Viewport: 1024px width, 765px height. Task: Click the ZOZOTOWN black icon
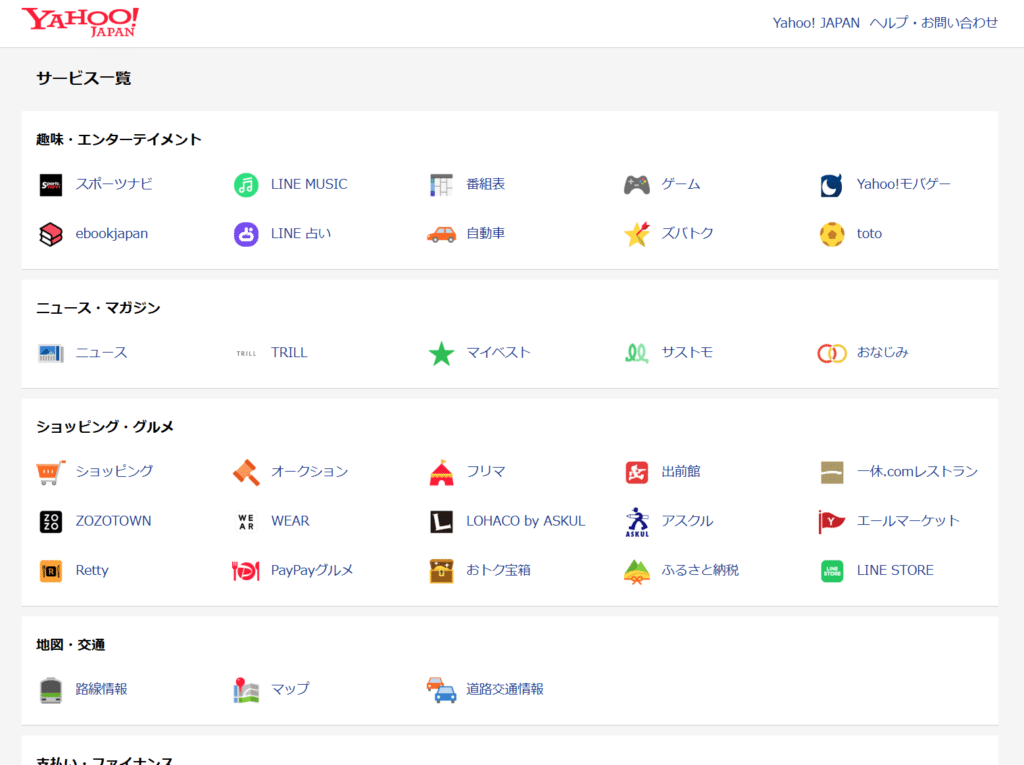click(x=51, y=521)
